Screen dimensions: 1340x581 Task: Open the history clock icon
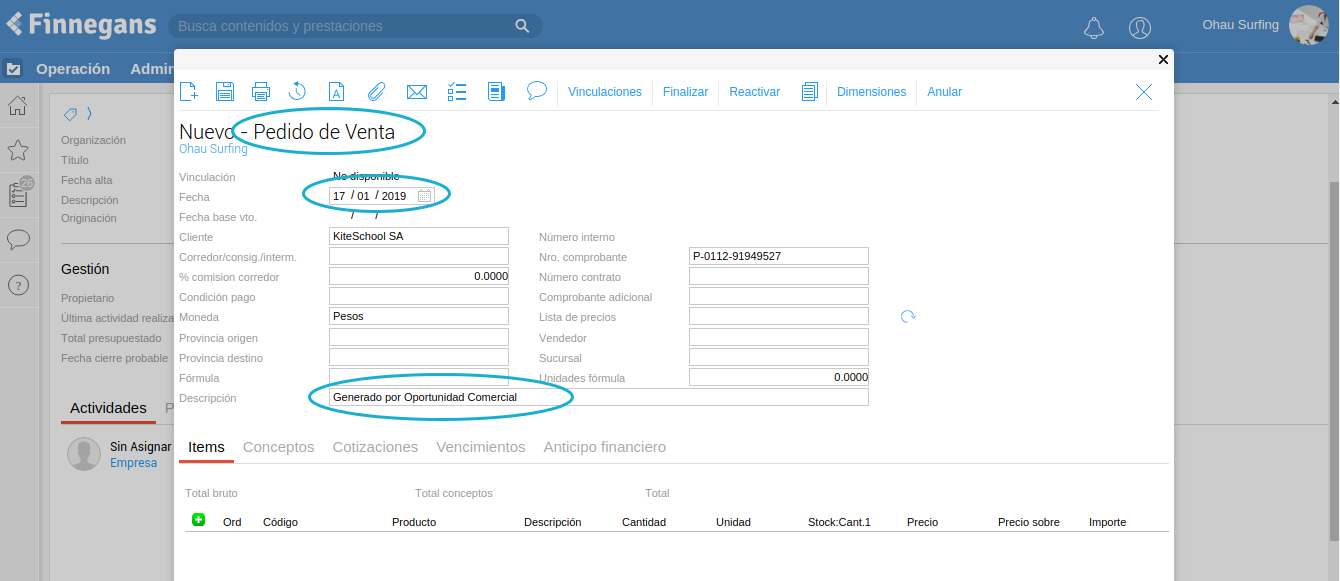pyautogui.click(x=297, y=92)
